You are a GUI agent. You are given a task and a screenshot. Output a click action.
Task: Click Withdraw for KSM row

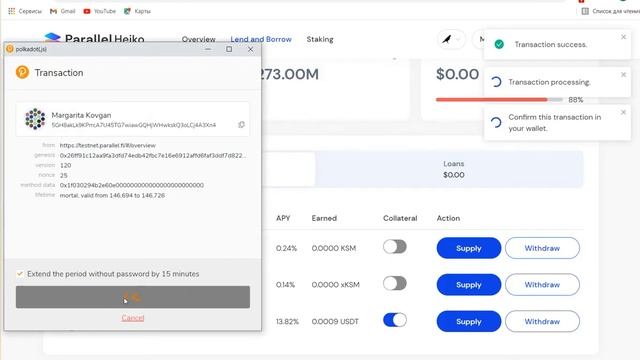542,248
